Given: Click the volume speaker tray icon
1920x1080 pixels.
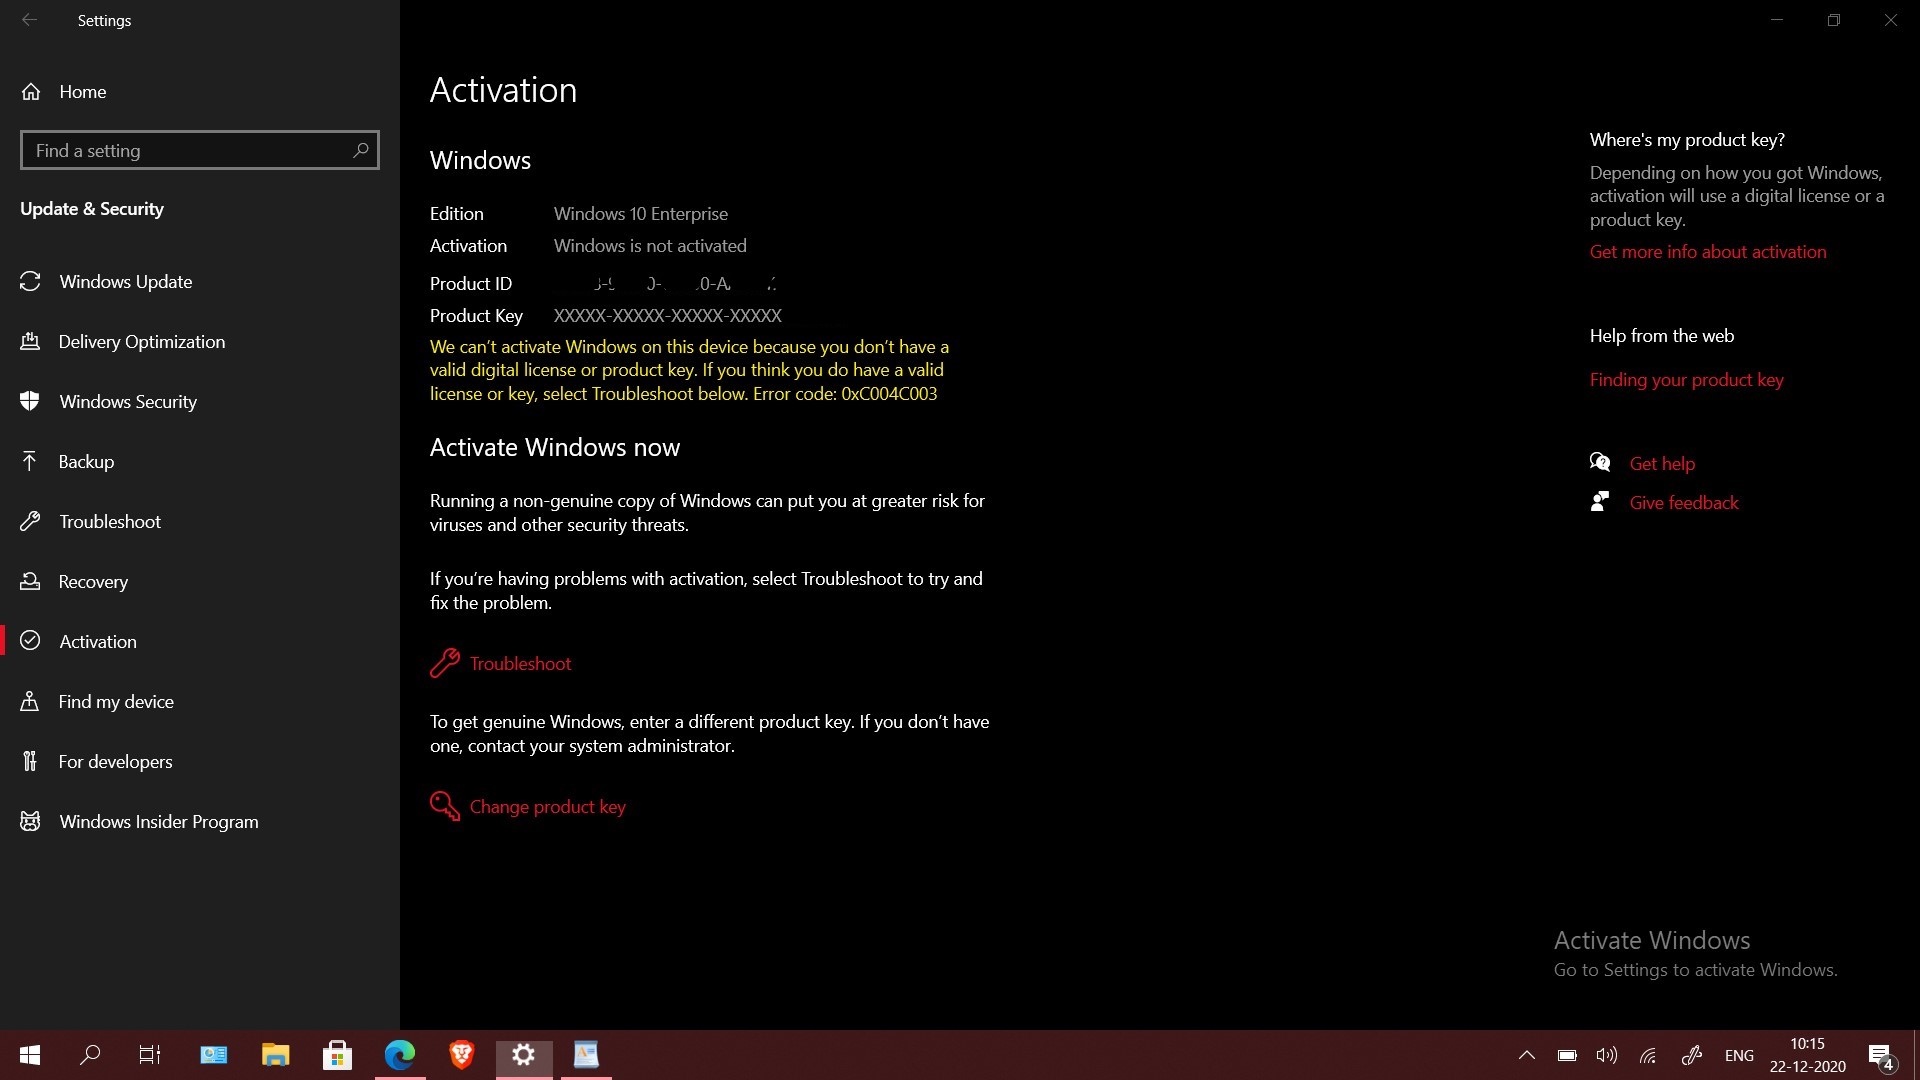Looking at the screenshot, I should (x=1606, y=1055).
